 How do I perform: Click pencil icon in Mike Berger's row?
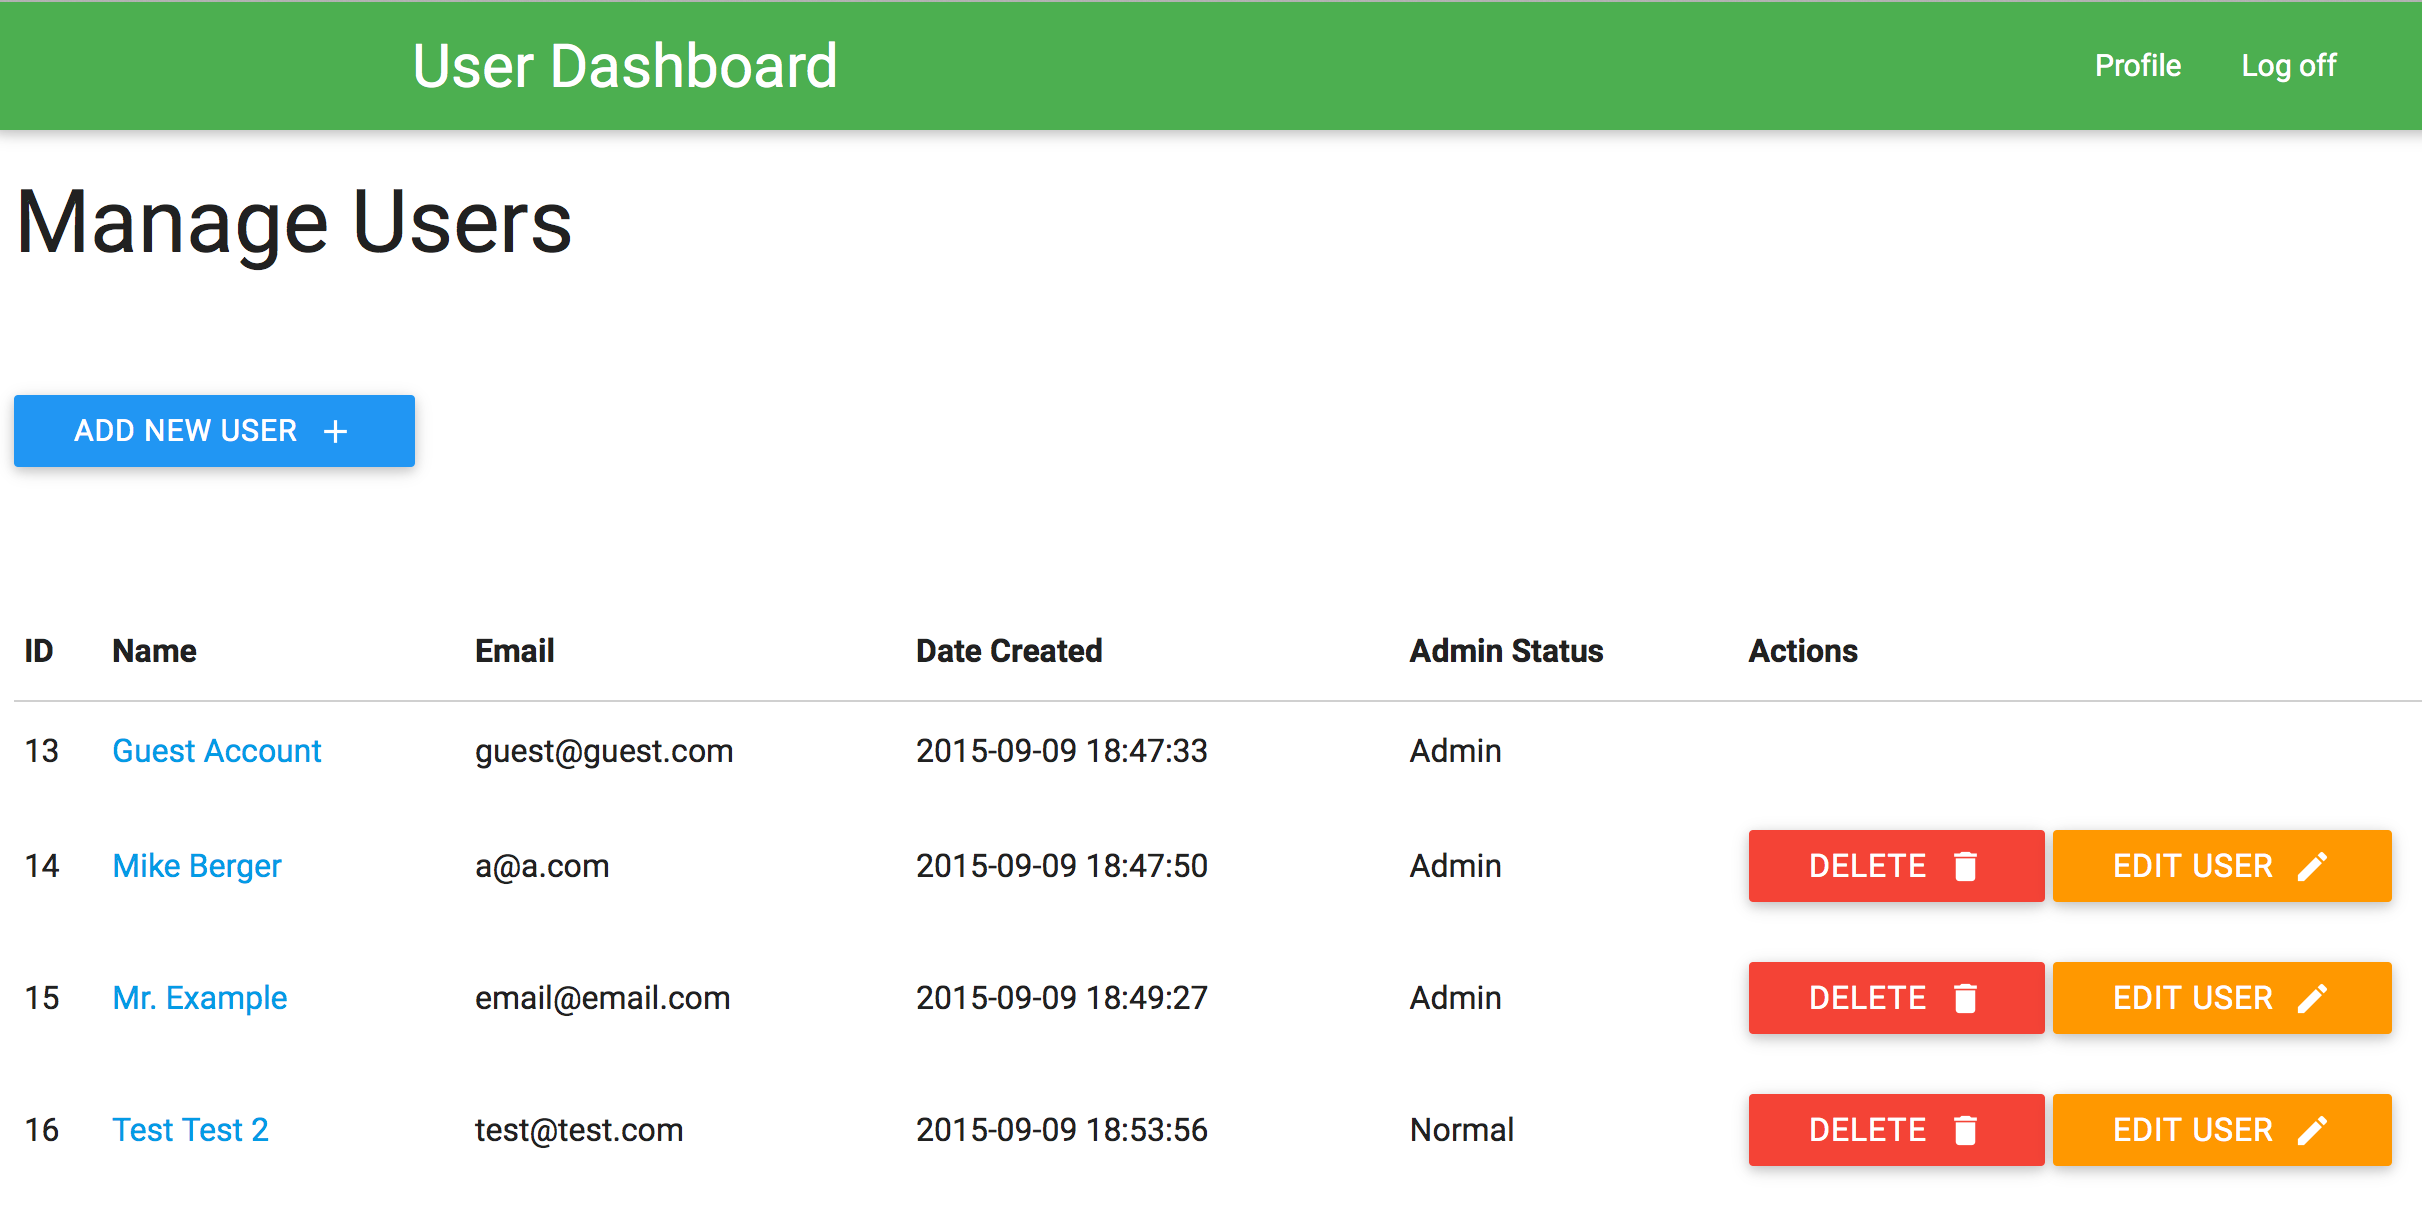point(2312,866)
